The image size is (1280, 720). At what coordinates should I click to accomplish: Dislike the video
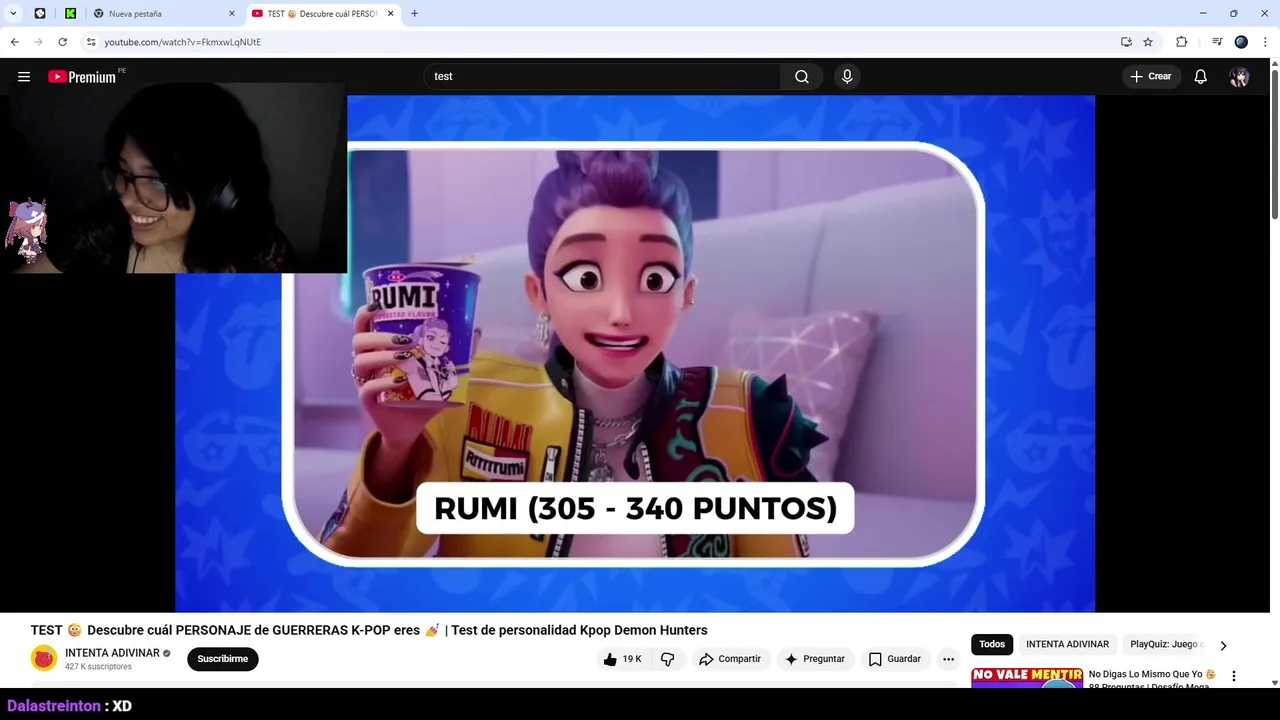[668, 659]
